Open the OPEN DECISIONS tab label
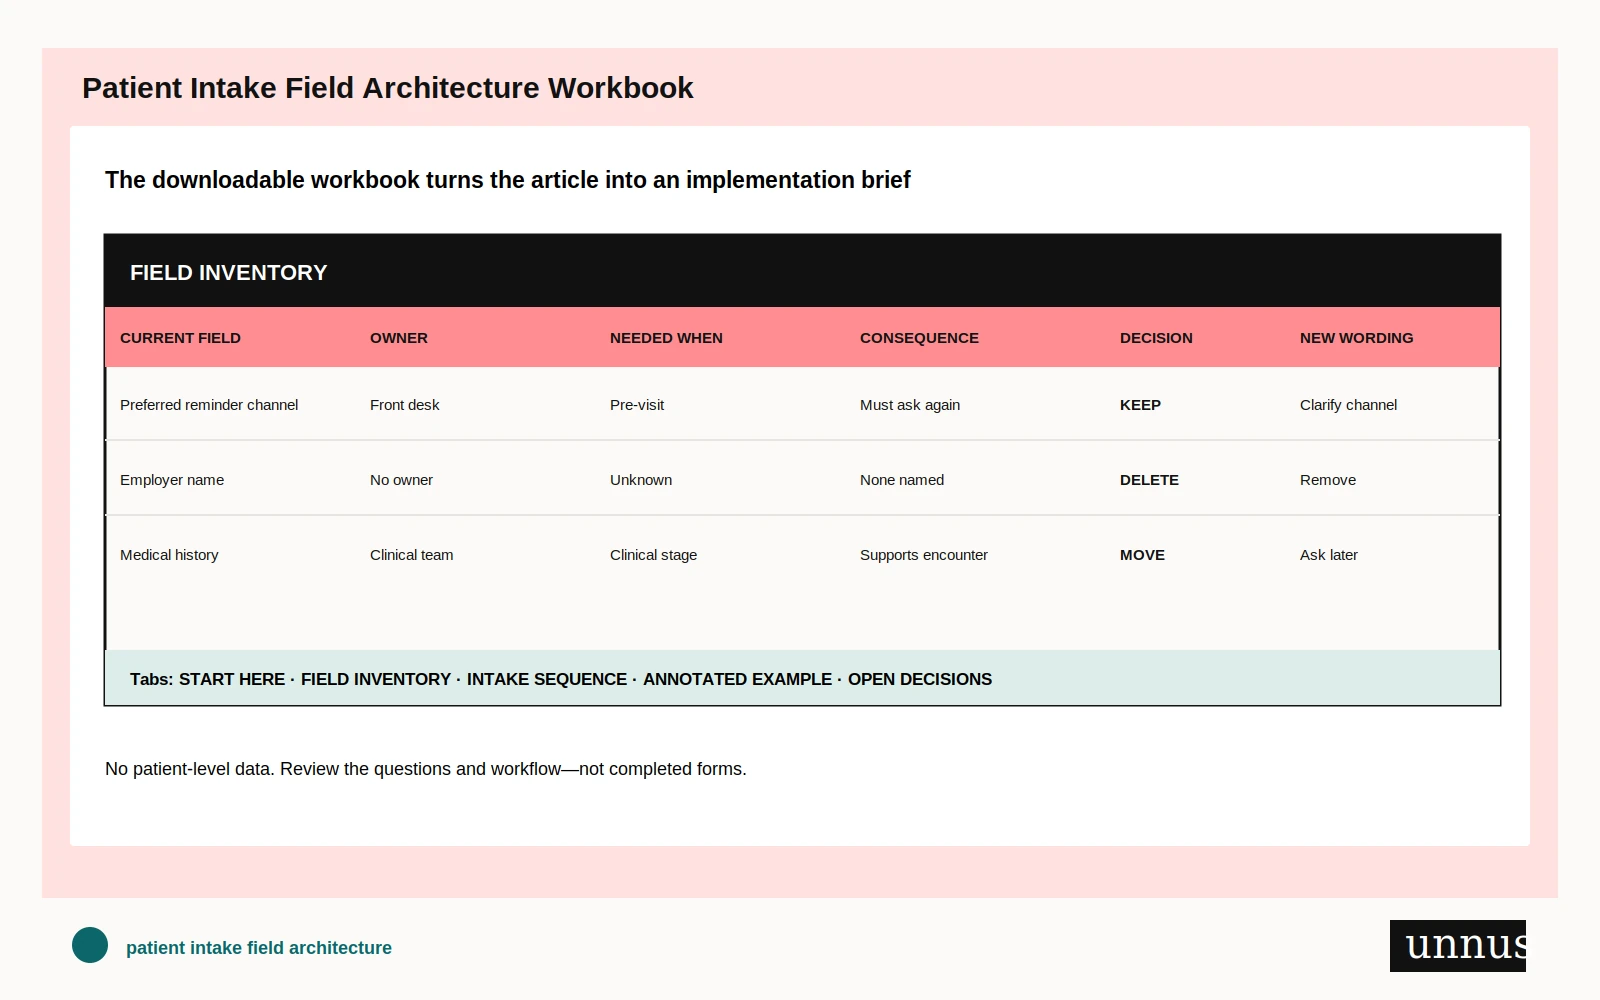Screen dimensions: 1600x1000 click(x=920, y=679)
